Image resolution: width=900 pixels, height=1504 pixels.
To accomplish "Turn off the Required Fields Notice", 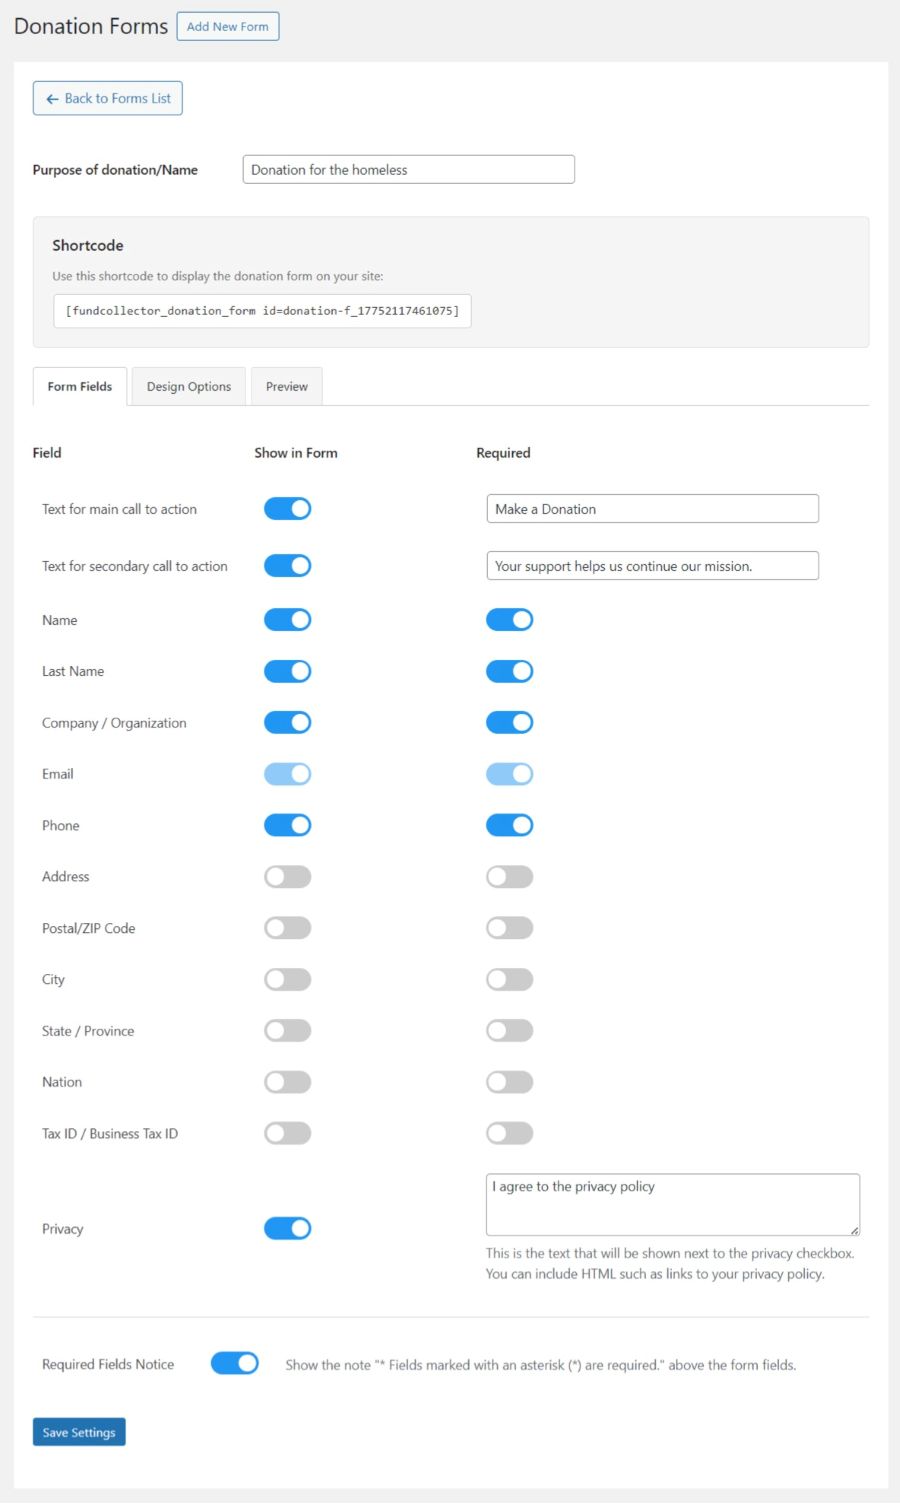I will pos(234,1363).
